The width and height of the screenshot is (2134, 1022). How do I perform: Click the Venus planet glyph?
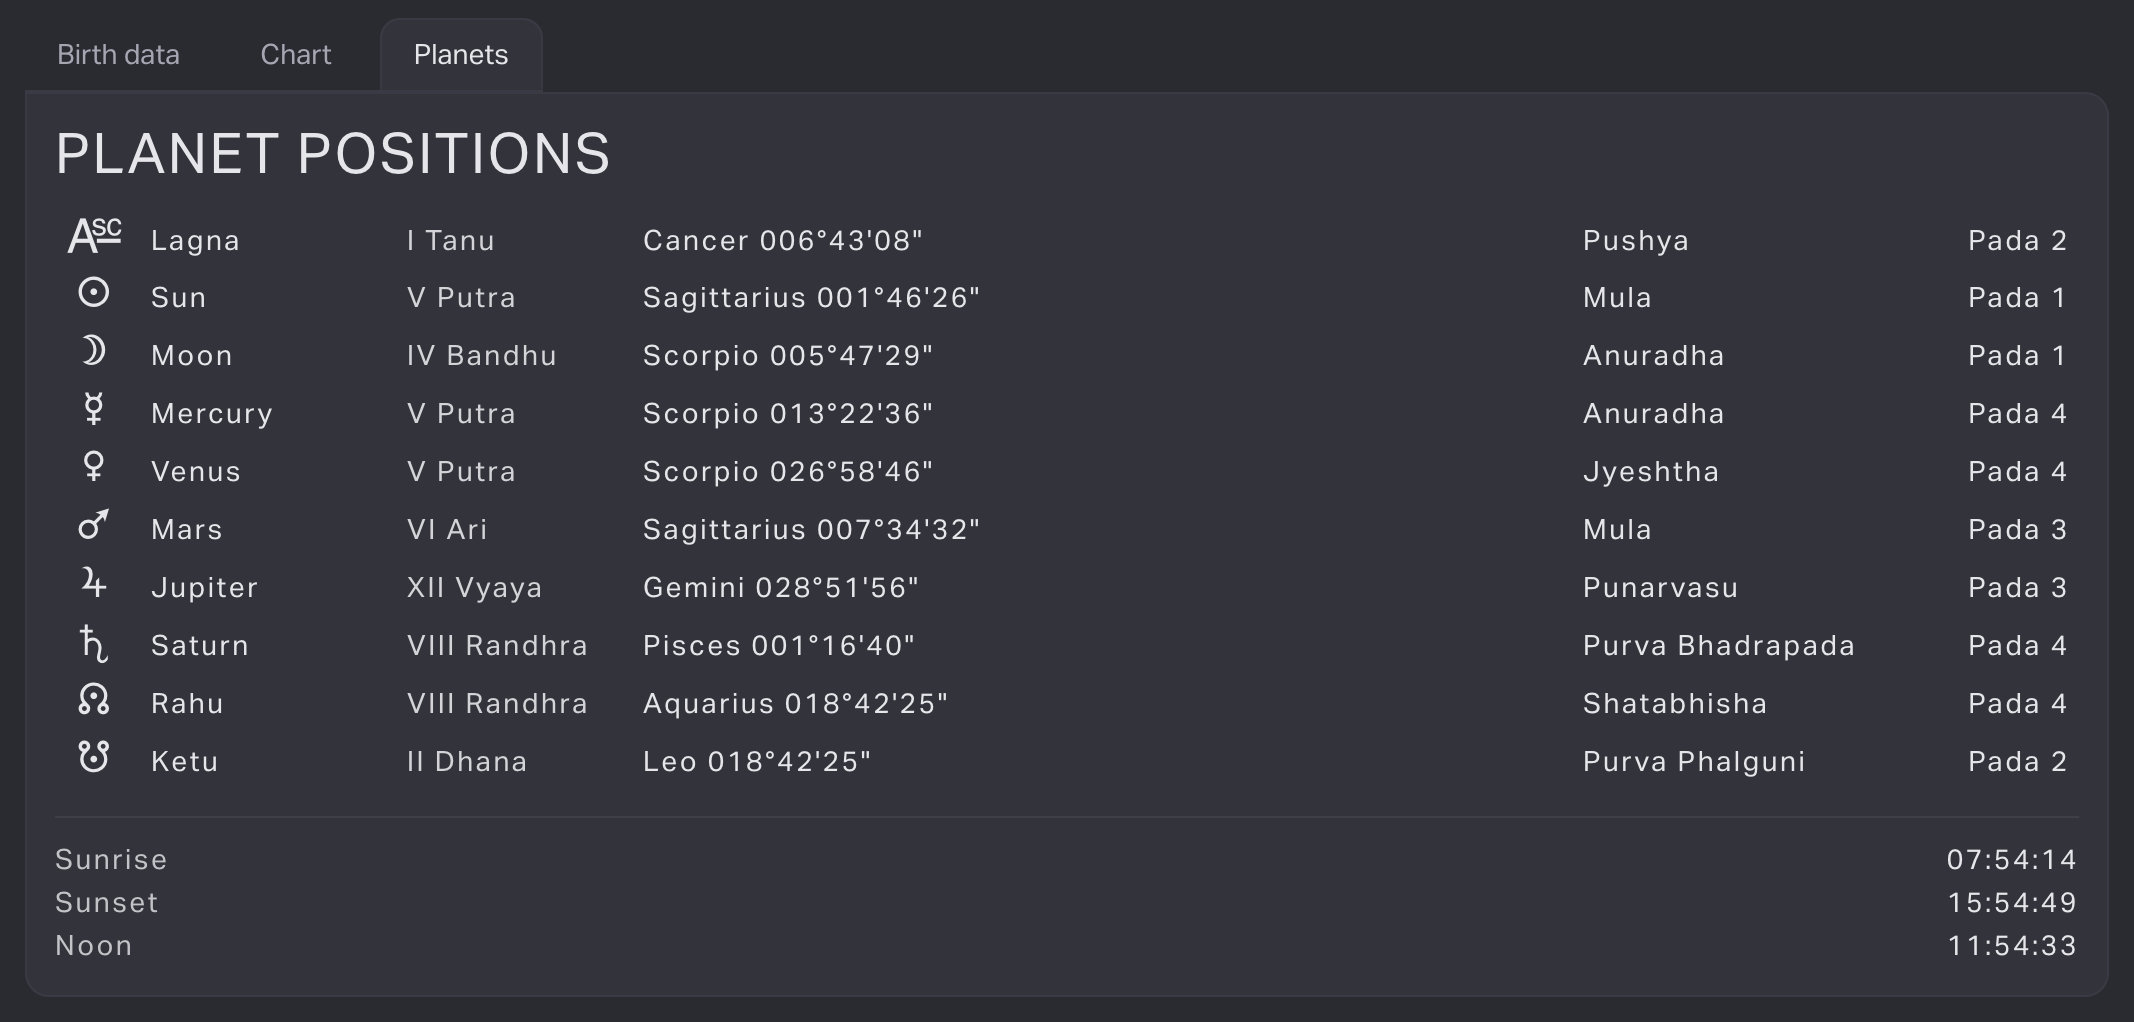pos(94,467)
